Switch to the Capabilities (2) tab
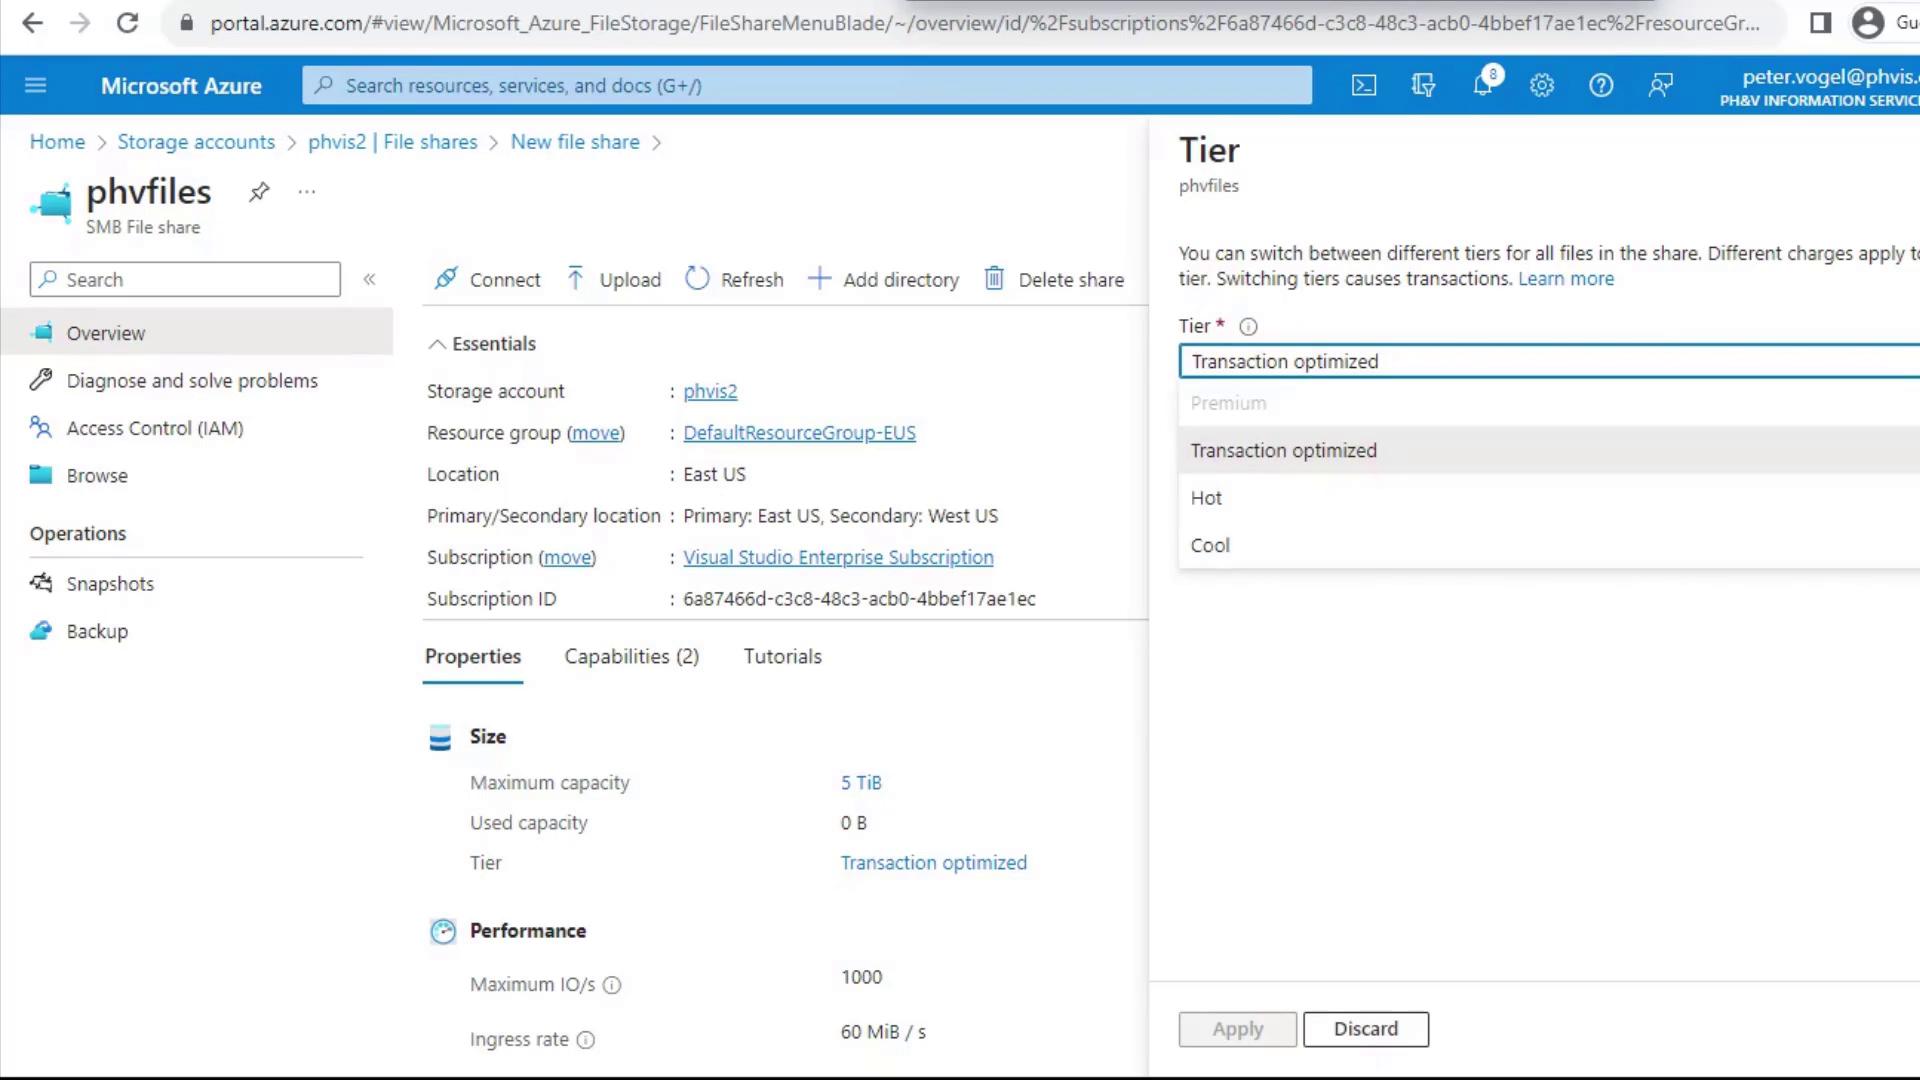The height and width of the screenshot is (1080, 1920). click(x=631, y=657)
